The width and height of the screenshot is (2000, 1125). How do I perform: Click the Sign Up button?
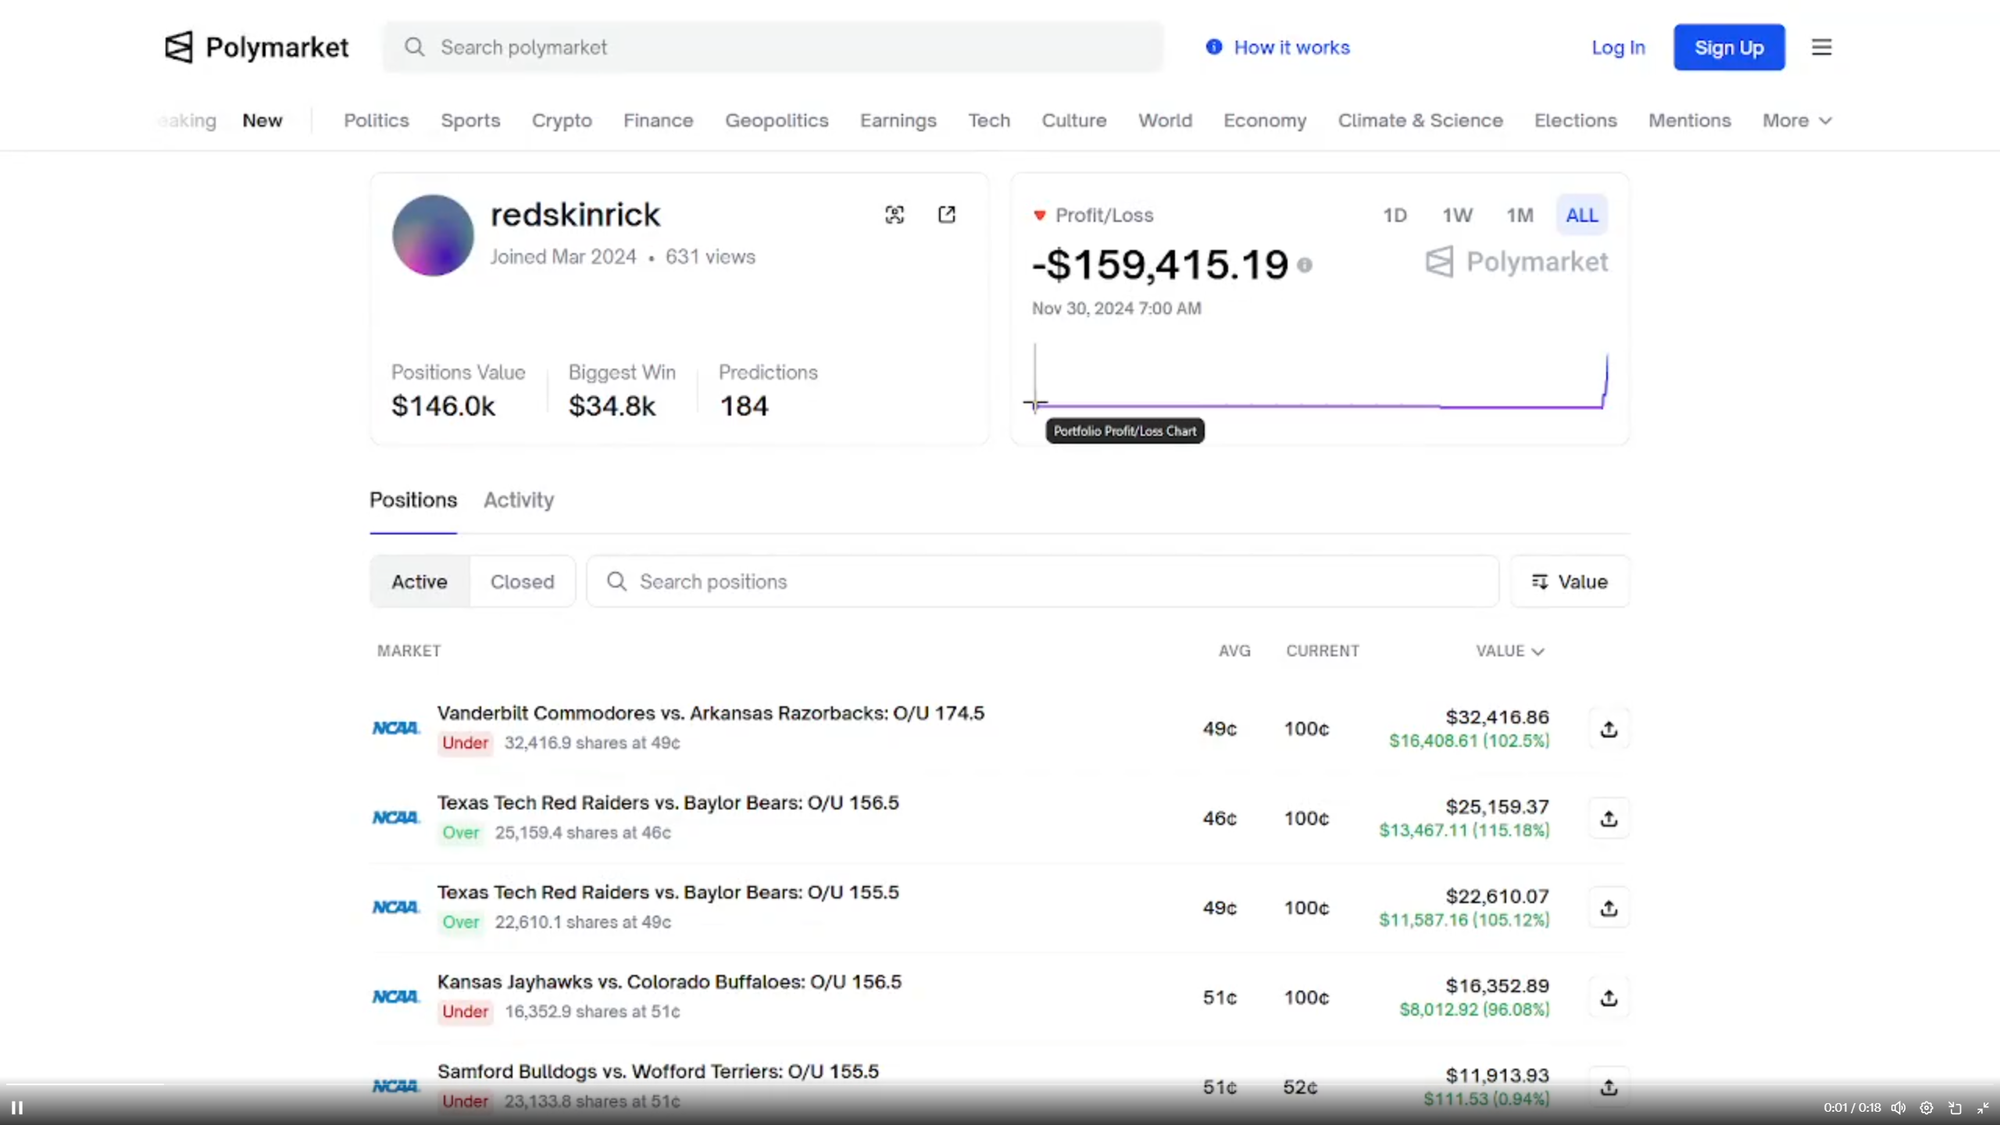coord(1728,47)
